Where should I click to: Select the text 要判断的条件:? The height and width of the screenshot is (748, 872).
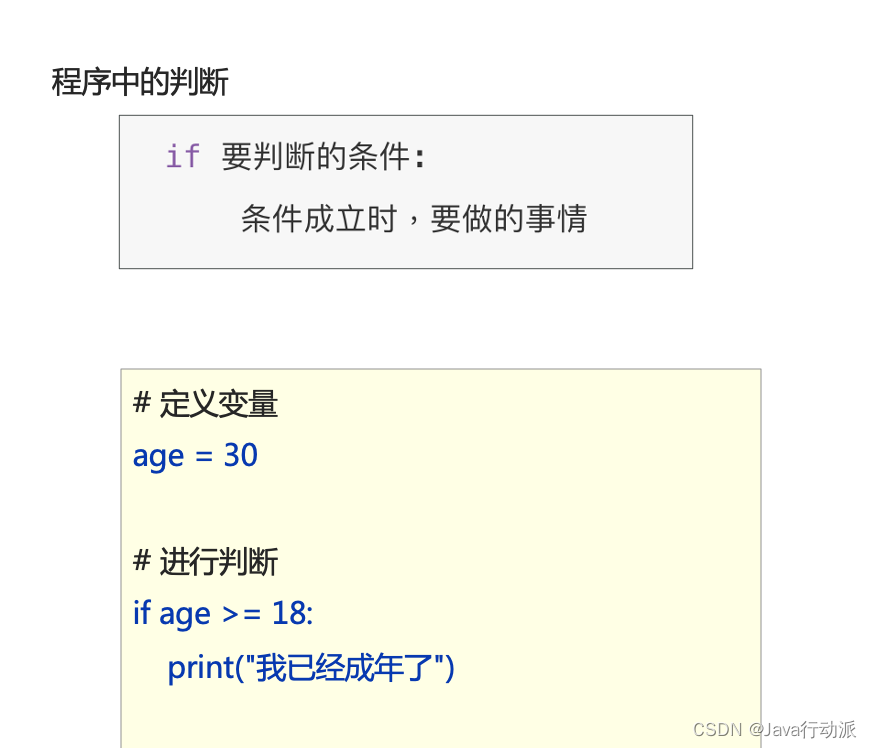[324, 157]
